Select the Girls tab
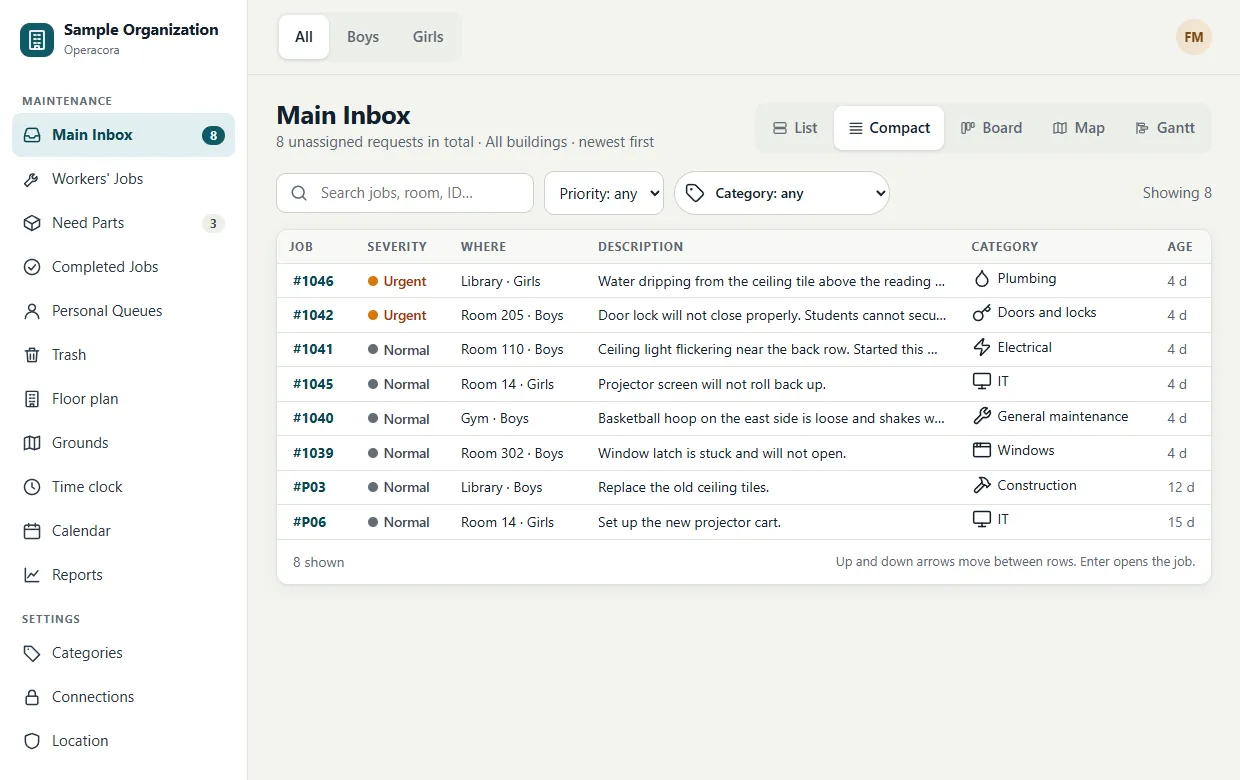This screenshot has width=1240, height=780. tap(428, 37)
